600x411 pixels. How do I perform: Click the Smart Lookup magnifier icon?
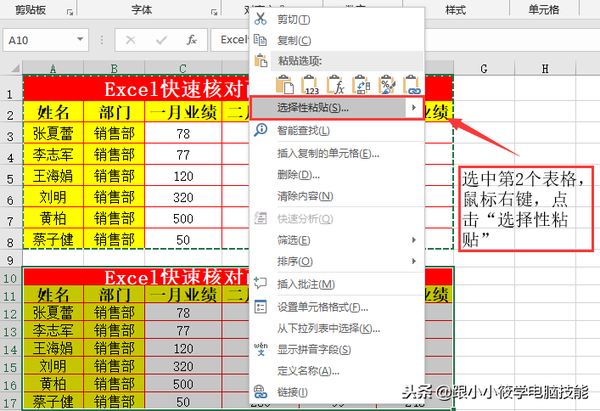point(260,130)
